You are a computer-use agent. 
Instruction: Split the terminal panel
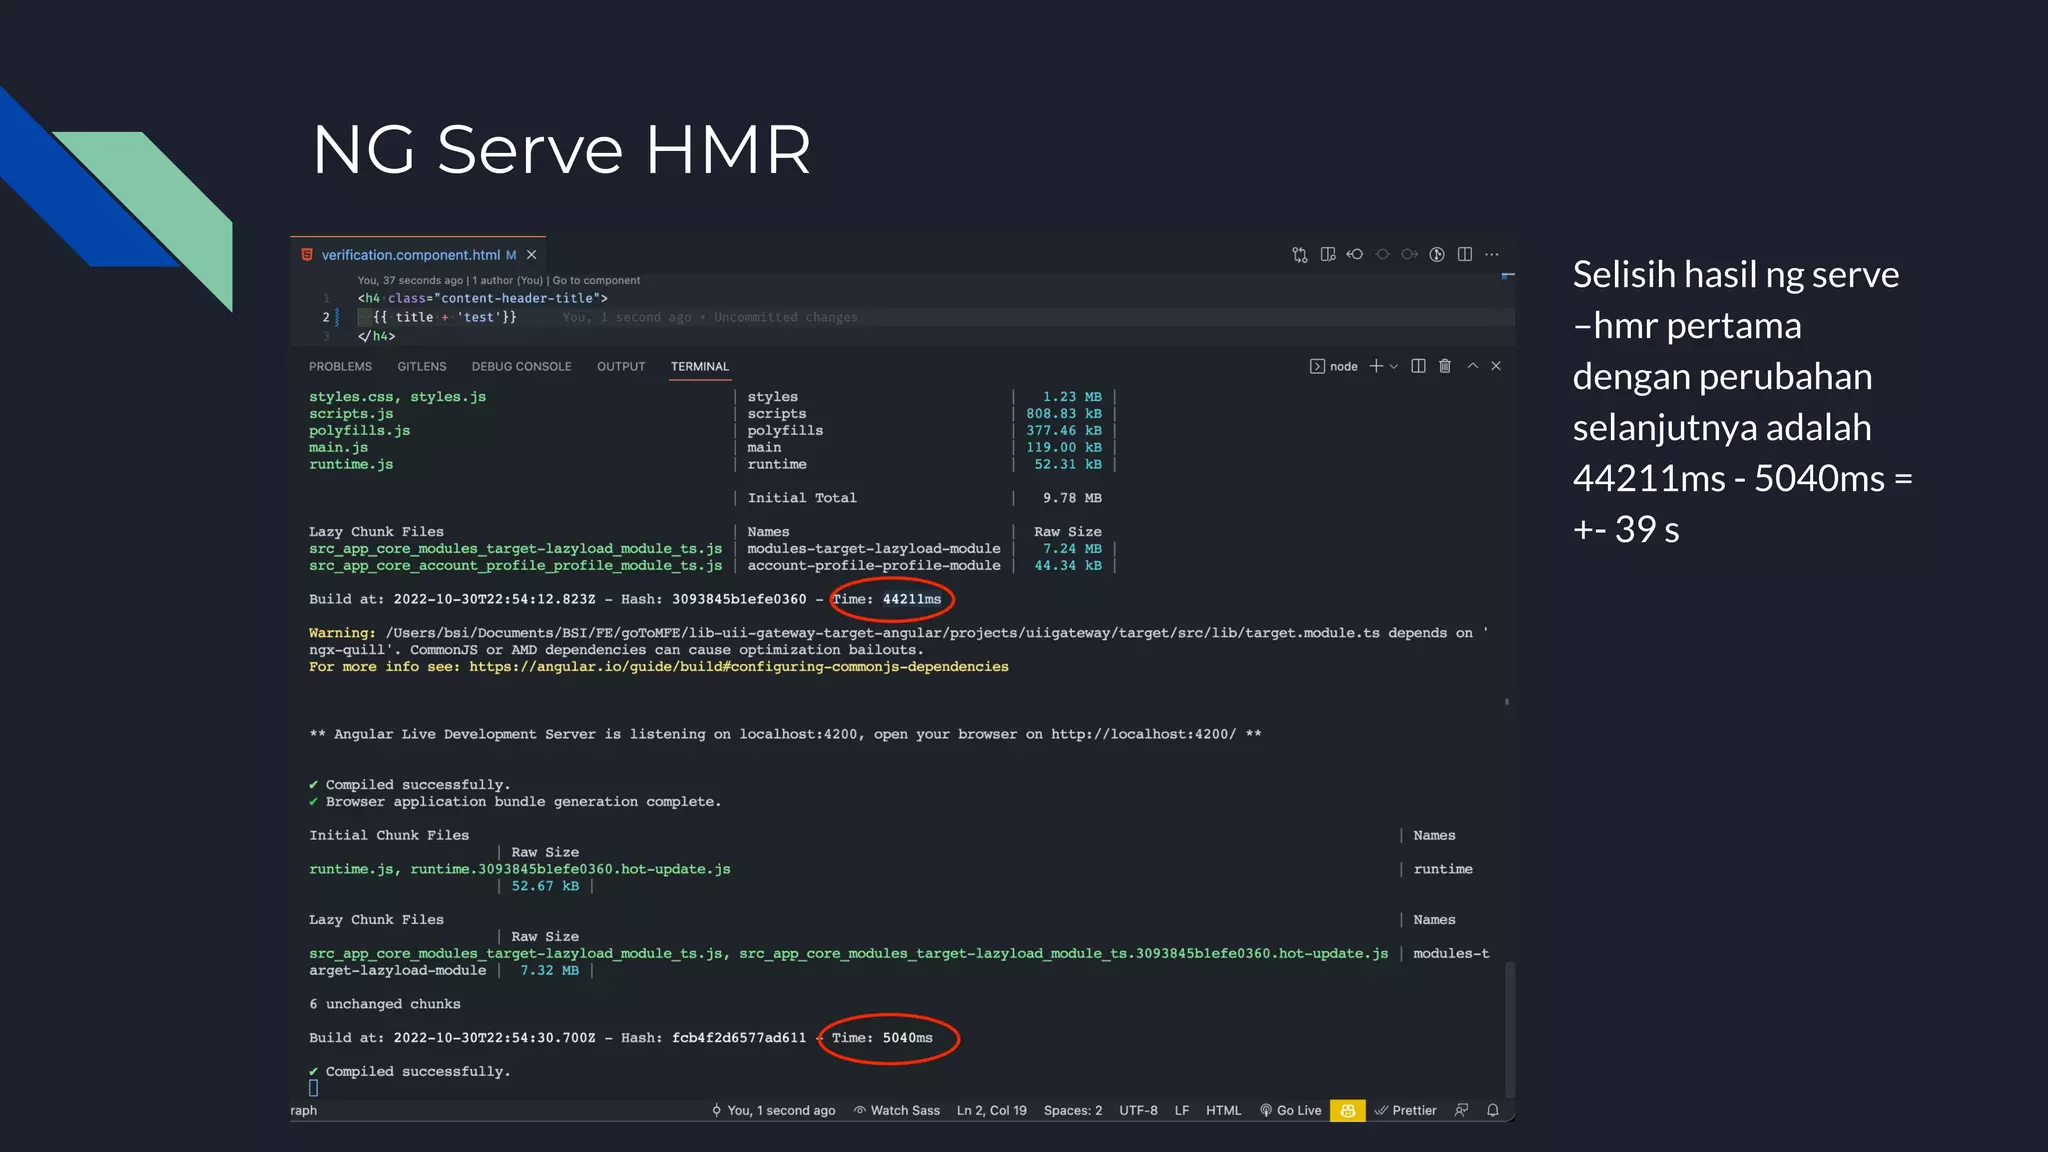[1418, 366]
